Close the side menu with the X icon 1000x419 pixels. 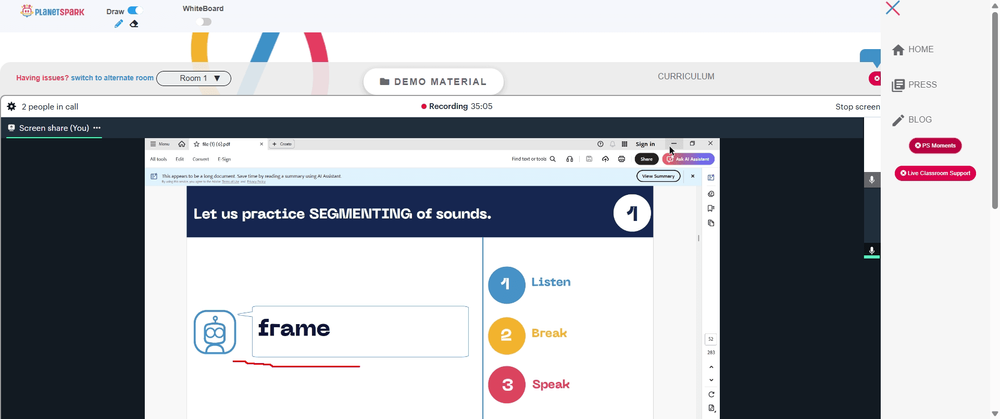(x=893, y=8)
